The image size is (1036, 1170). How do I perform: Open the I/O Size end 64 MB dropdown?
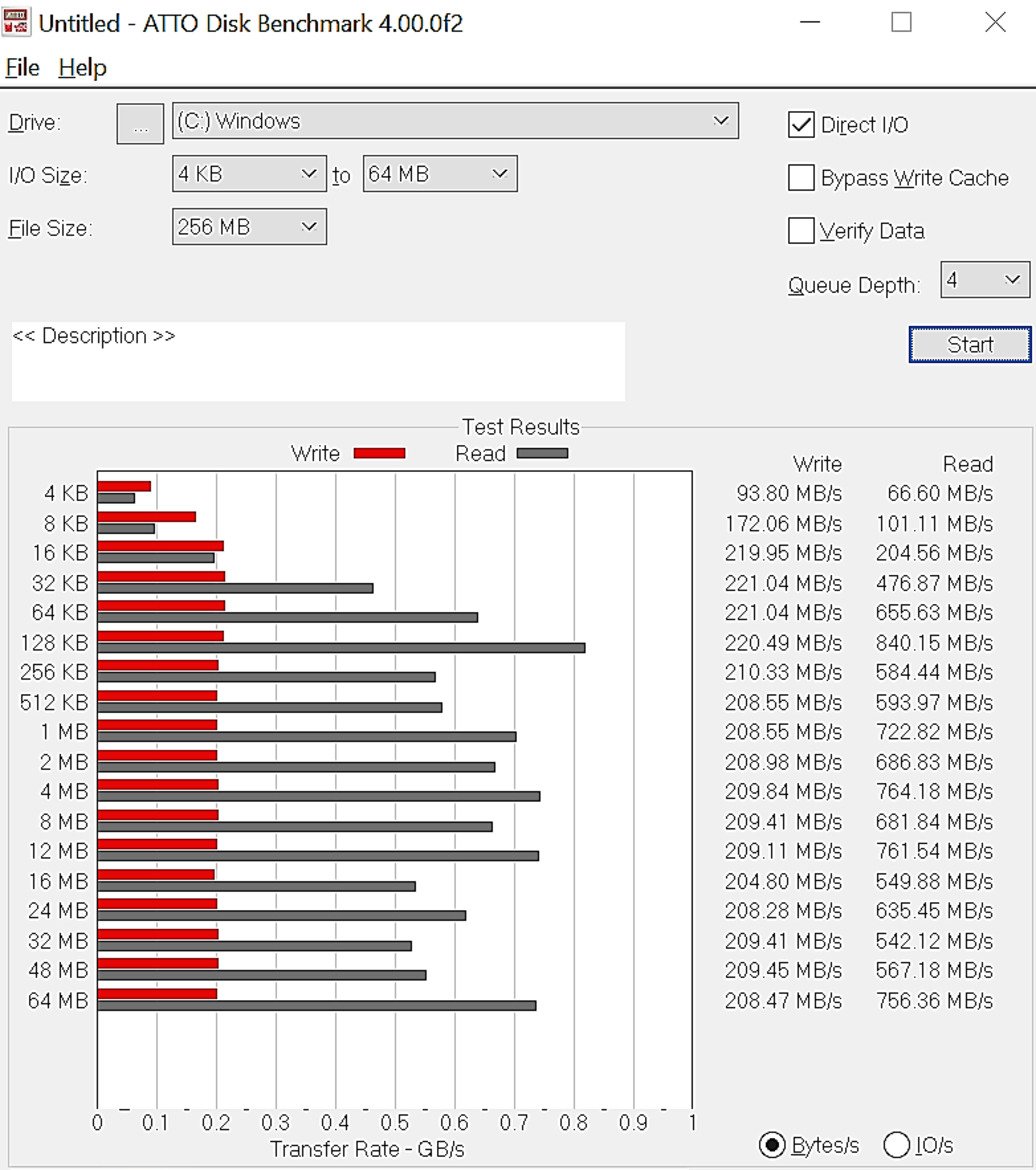(440, 174)
